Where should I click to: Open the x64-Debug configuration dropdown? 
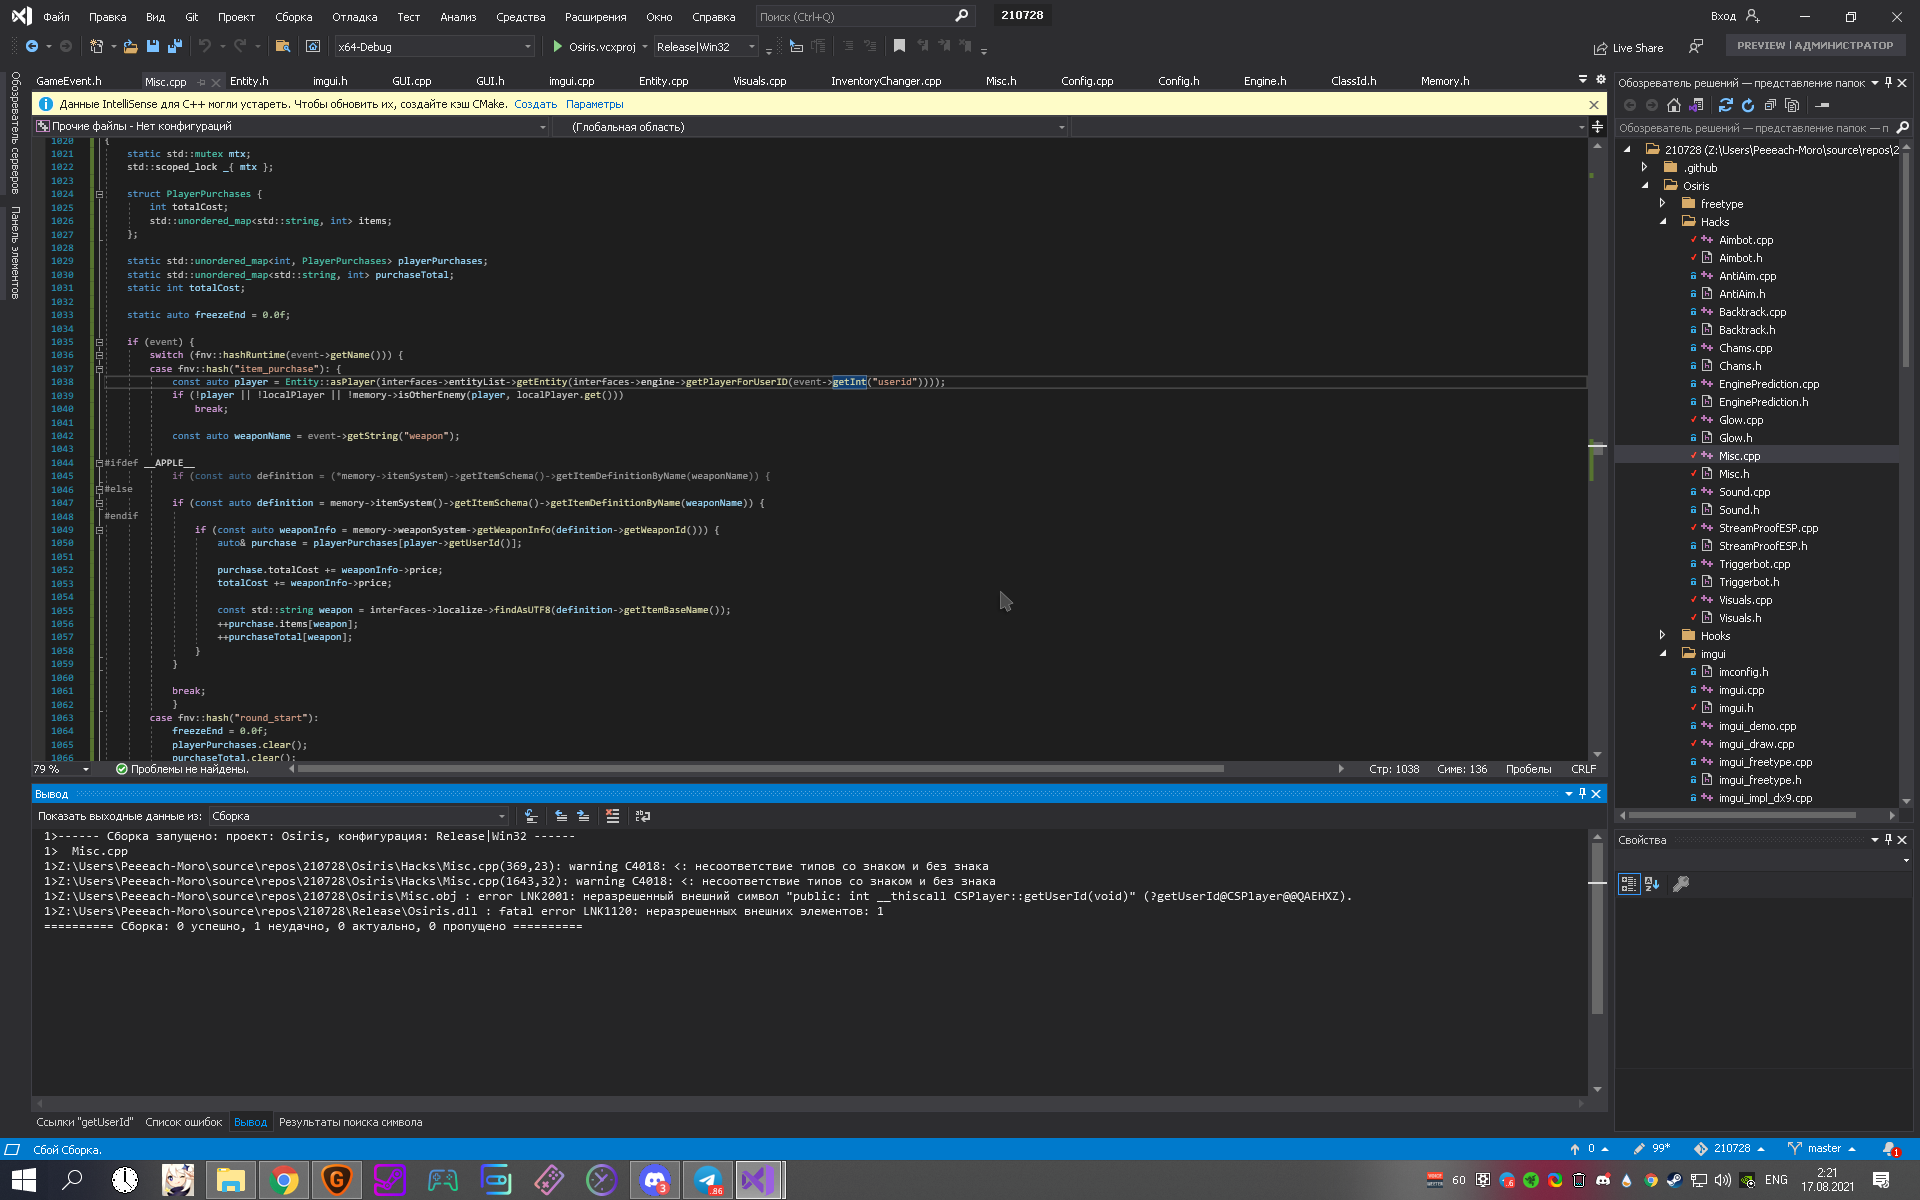click(x=527, y=46)
